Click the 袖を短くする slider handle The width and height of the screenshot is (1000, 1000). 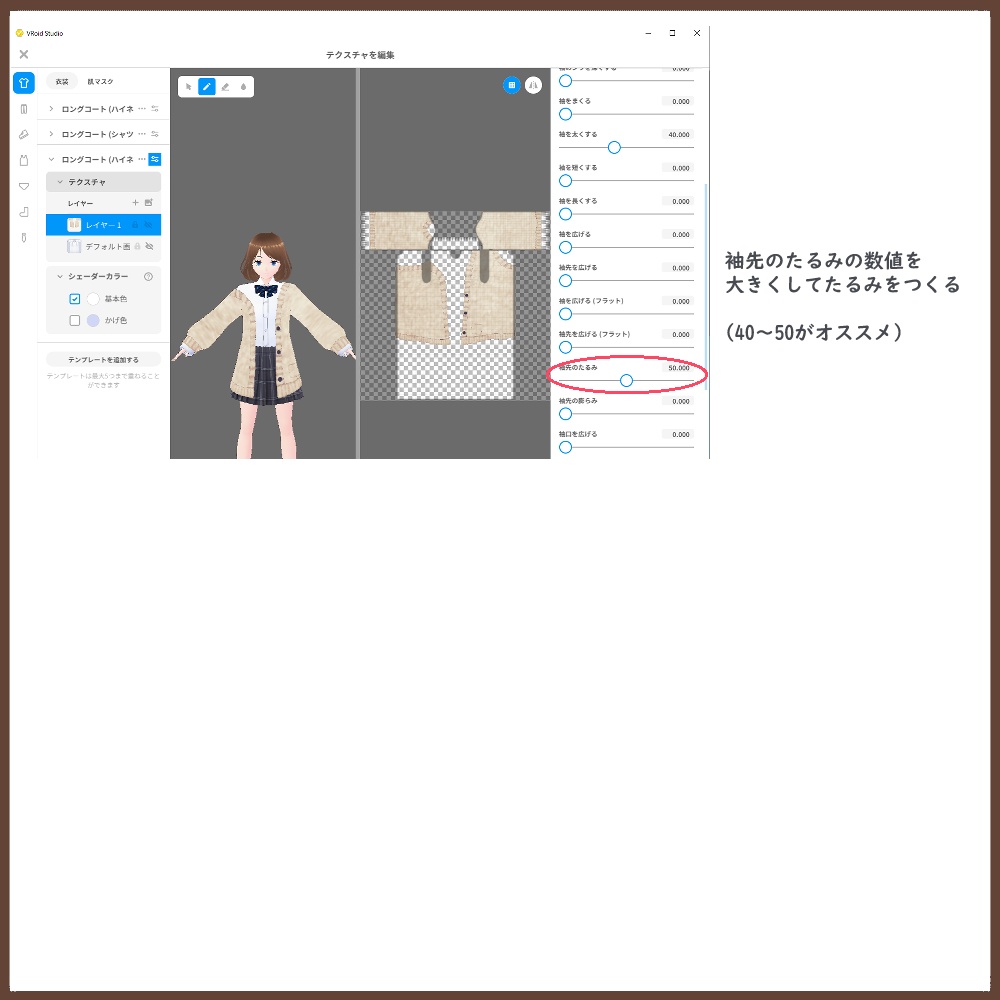click(x=565, y=181)
